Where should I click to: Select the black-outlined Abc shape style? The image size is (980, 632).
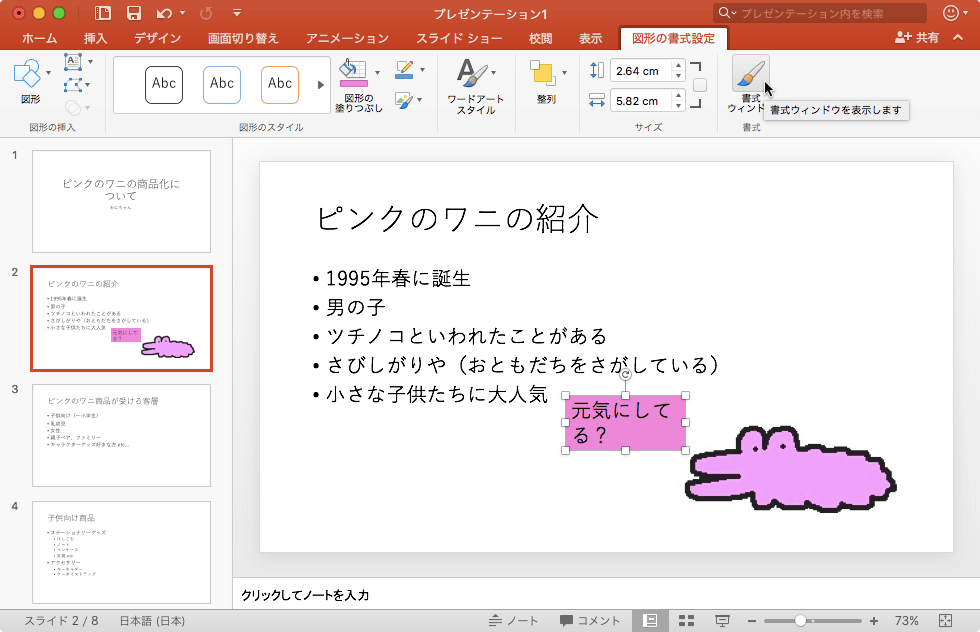tap(164, 84)
